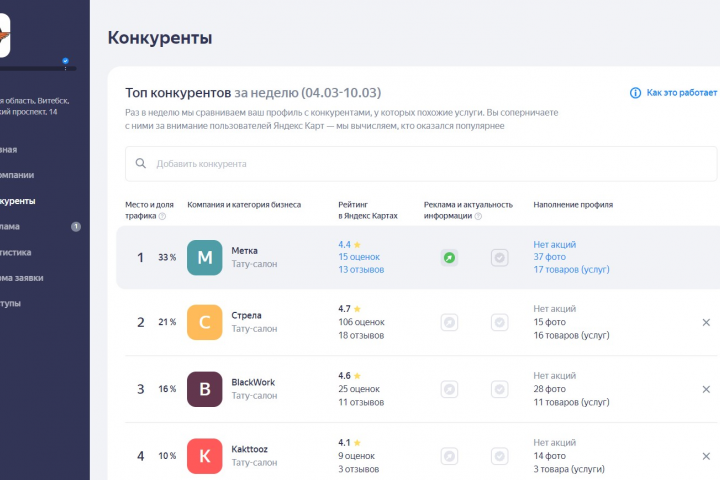This screenshot has height=480, width=720.
Task: Click the '16 %' traffic share value
Action: pyautogui.click(x=167, y=390)
